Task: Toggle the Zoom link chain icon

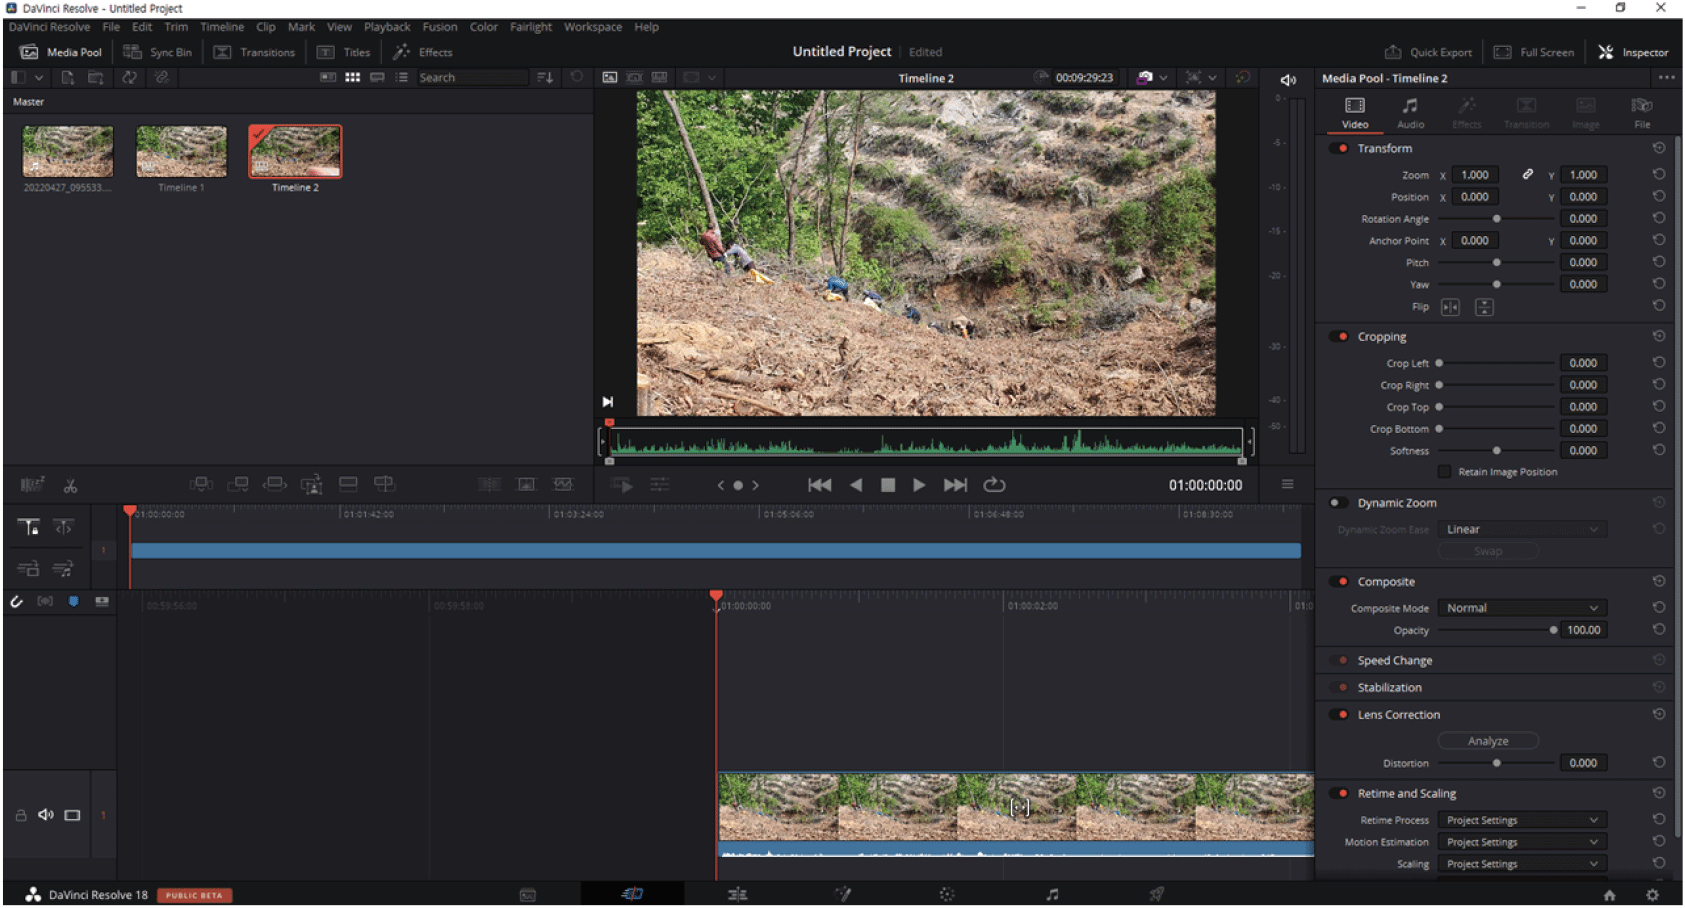Action: pyautogui.click(x=1528, y=174)
